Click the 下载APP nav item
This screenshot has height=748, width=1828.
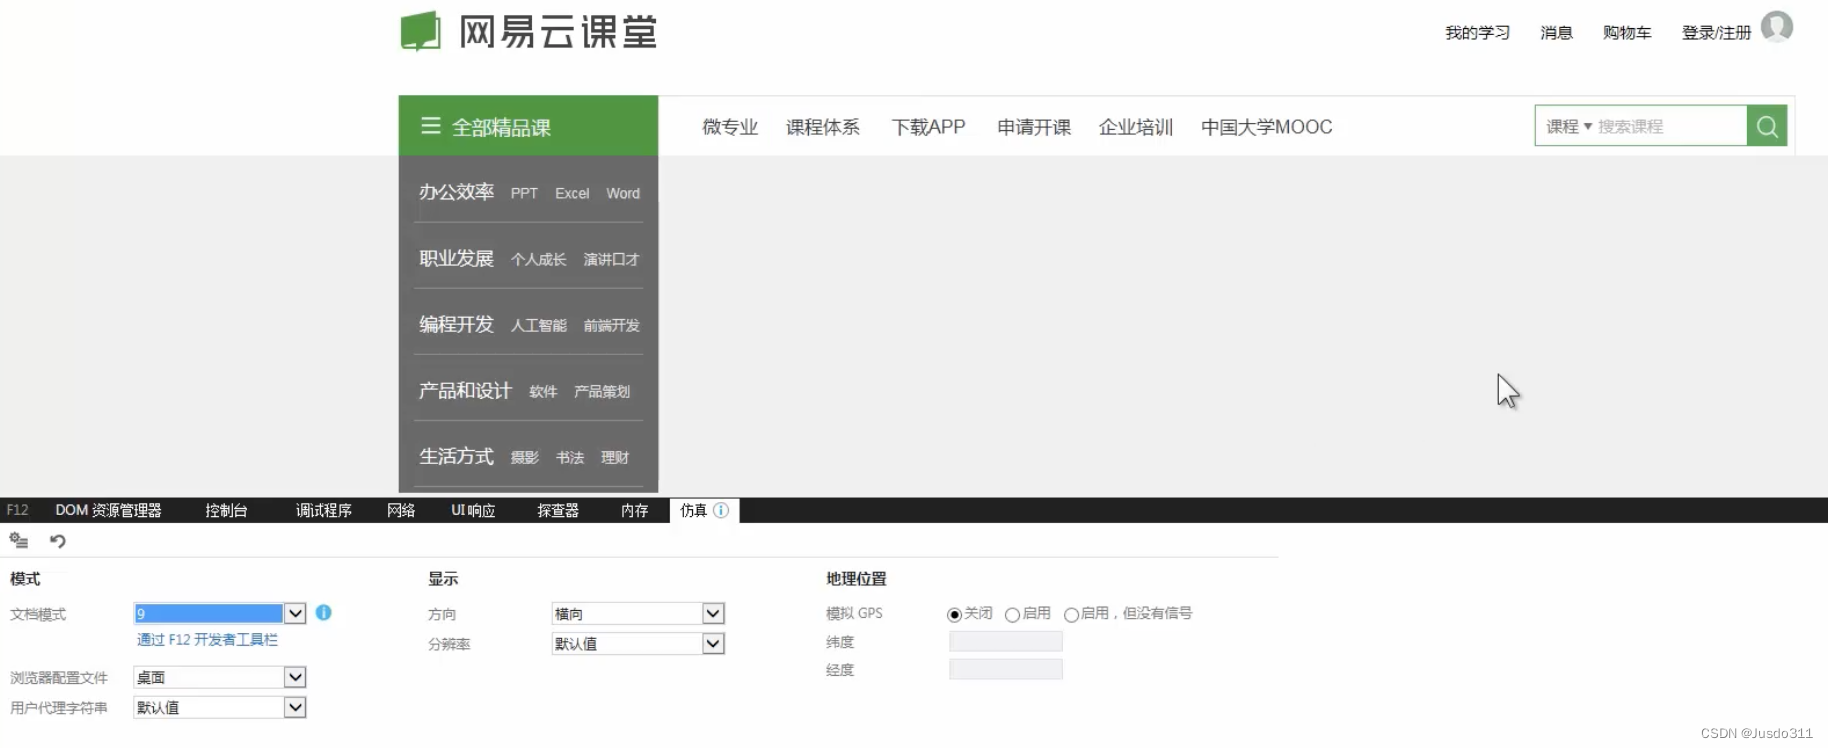(x=928, y=127)
